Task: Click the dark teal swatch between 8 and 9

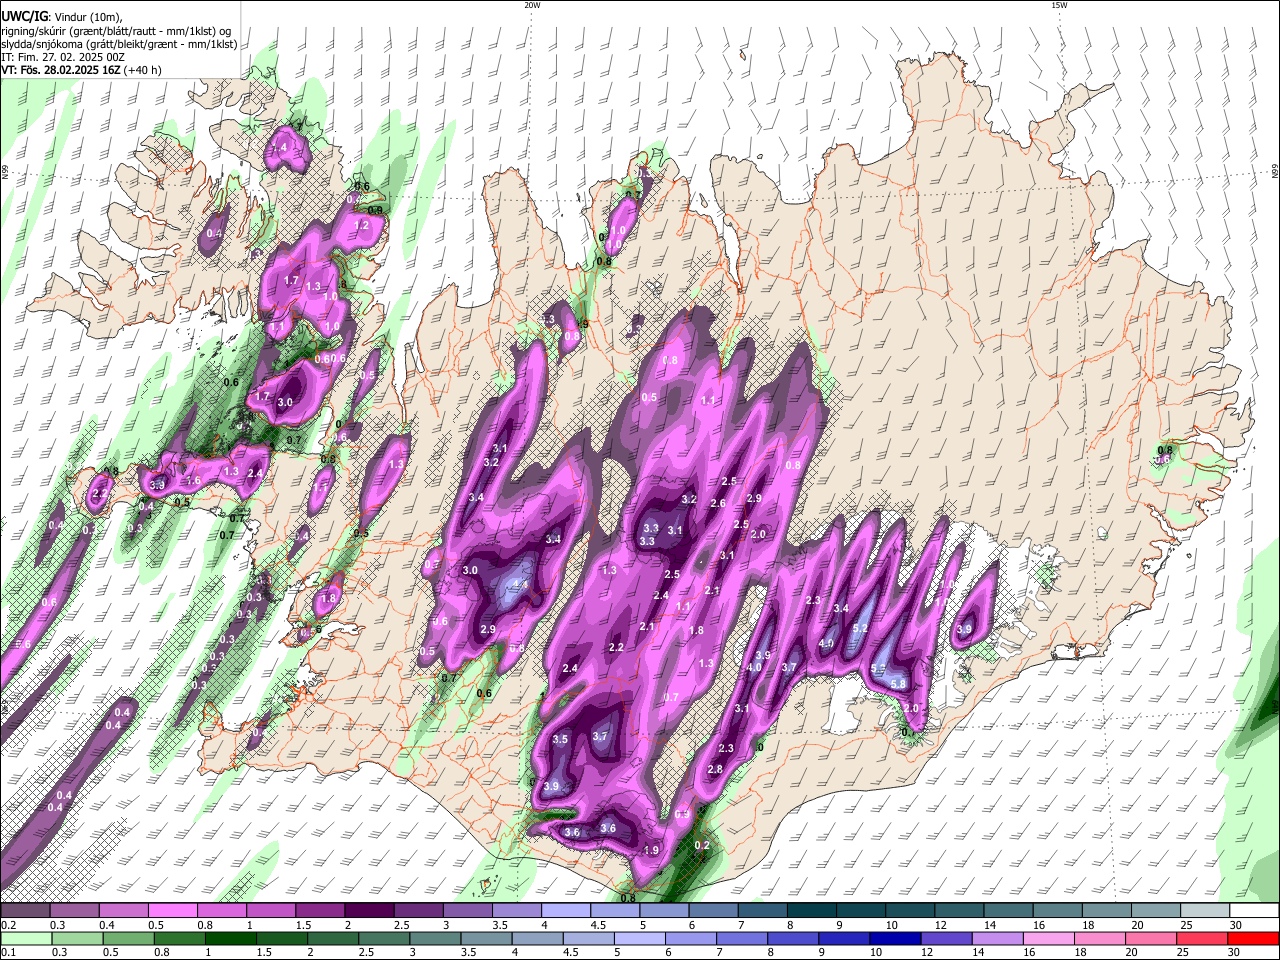Action: [x=812, y=911]
